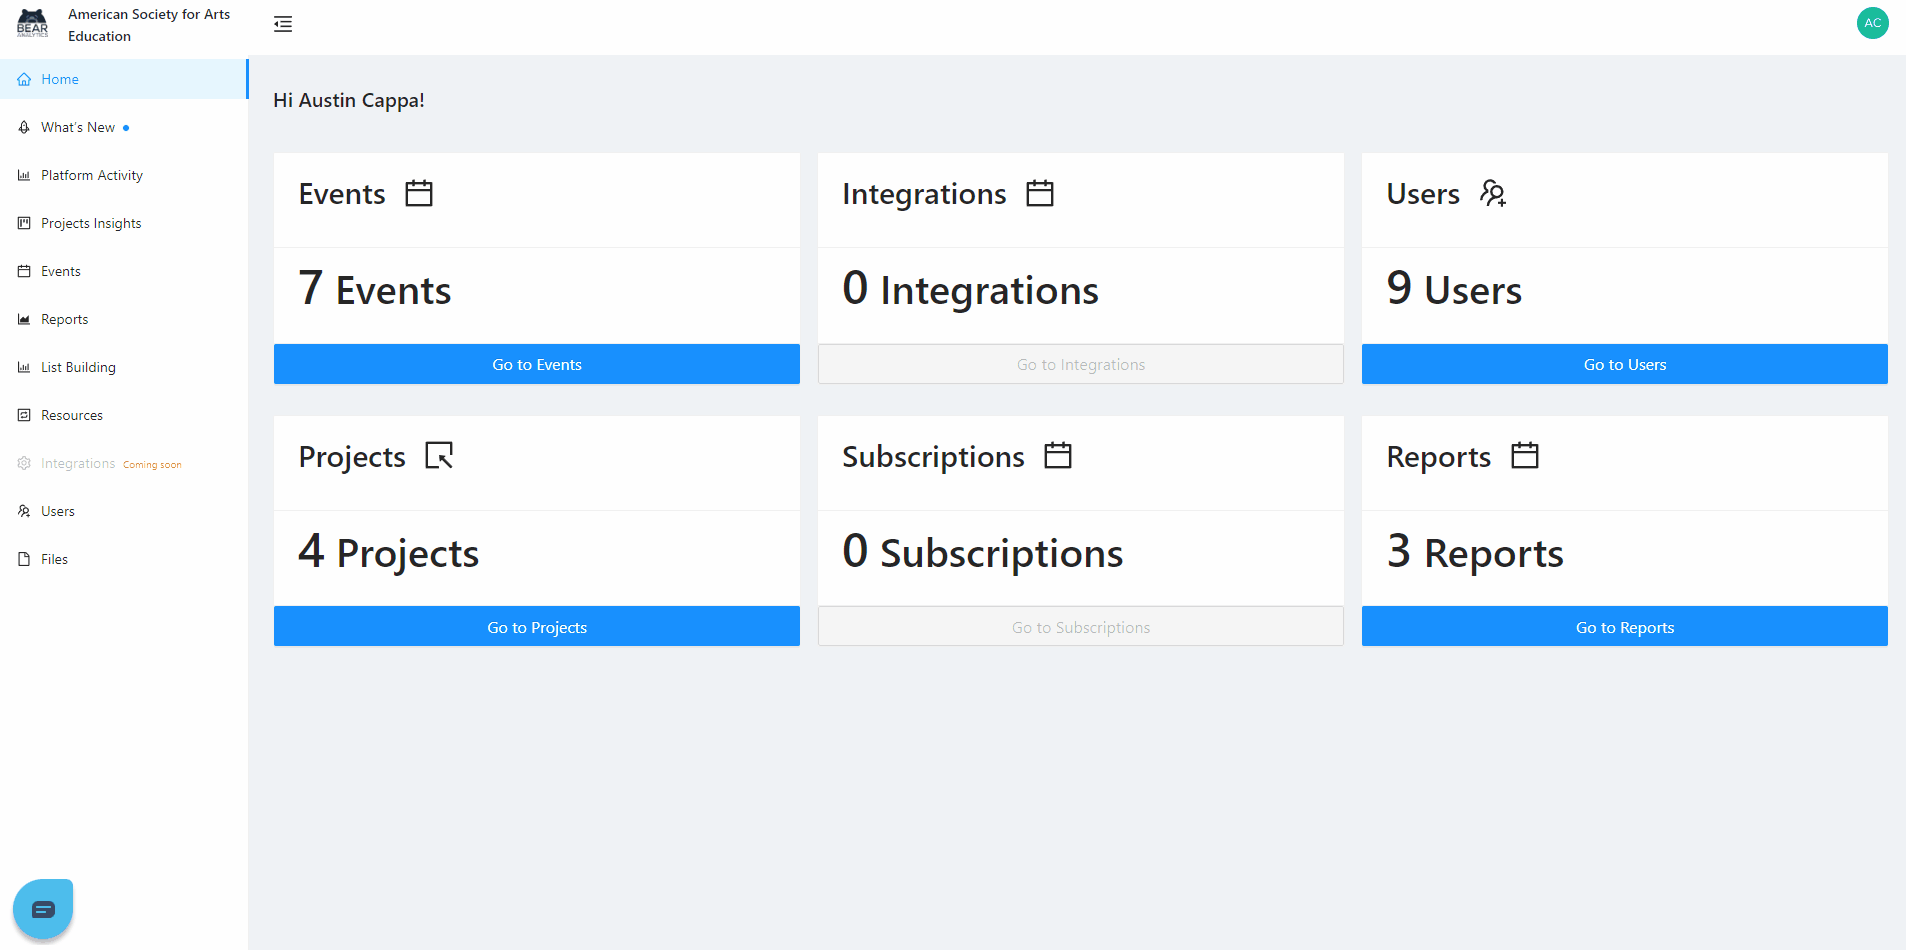Screen dimensions: 1906x950
Task: Click the blue dot beside What's New
Action: [x=126, y=128]
